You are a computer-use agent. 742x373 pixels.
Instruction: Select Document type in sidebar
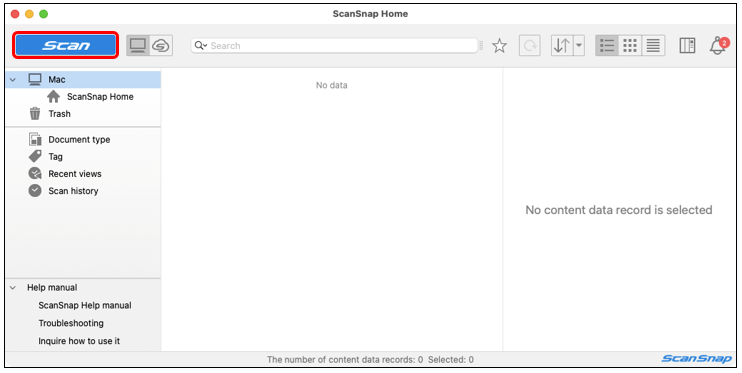pos(79,140)
